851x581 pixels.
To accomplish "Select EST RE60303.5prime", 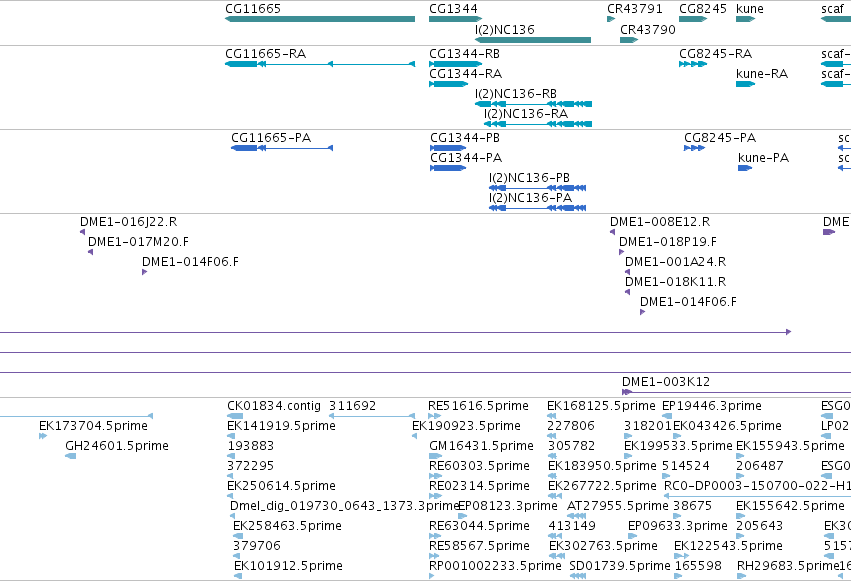I will [435, 476].
